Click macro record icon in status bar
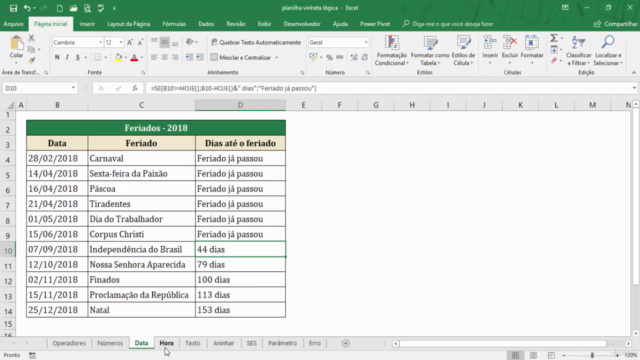The width and height of the screenshot is (640, 360). click(x=32, y=356)
